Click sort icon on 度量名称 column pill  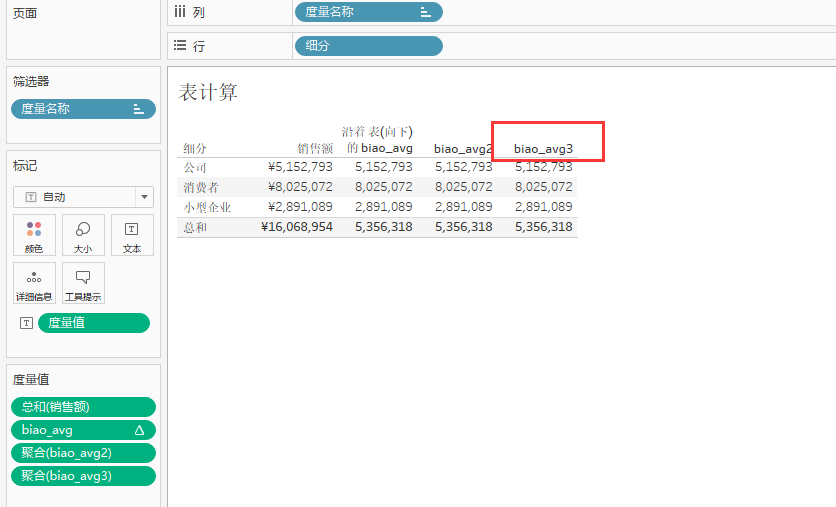coord(425,12)
